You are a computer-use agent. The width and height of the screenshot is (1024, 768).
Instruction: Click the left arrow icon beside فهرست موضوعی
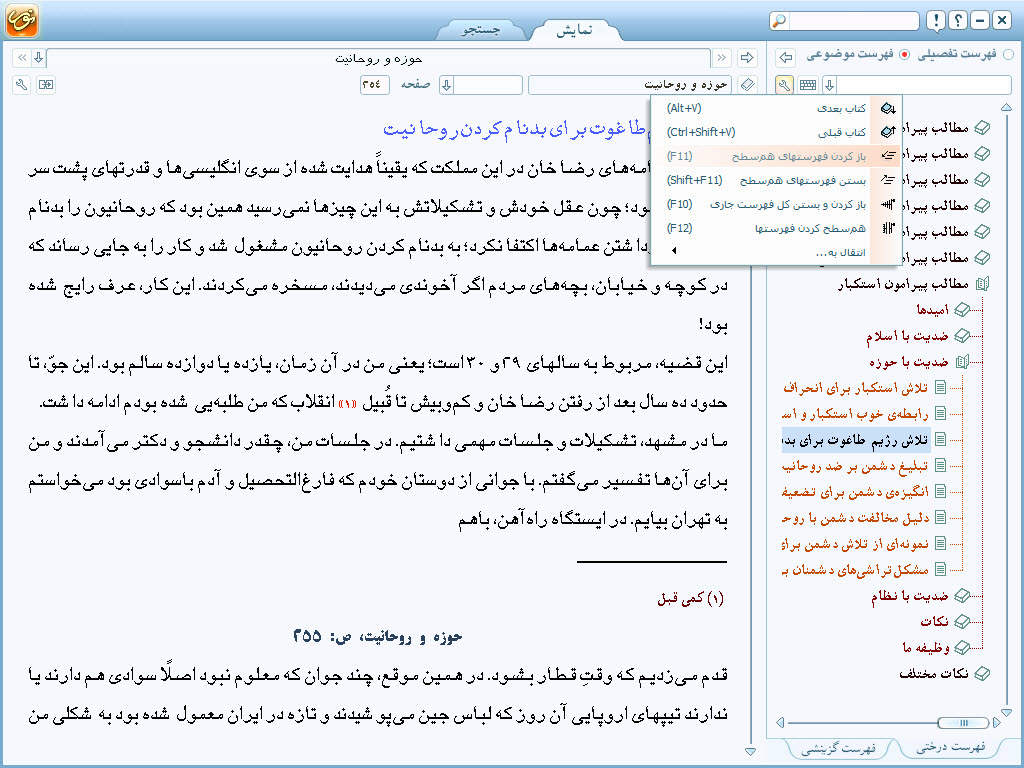(x=786, y=57)
